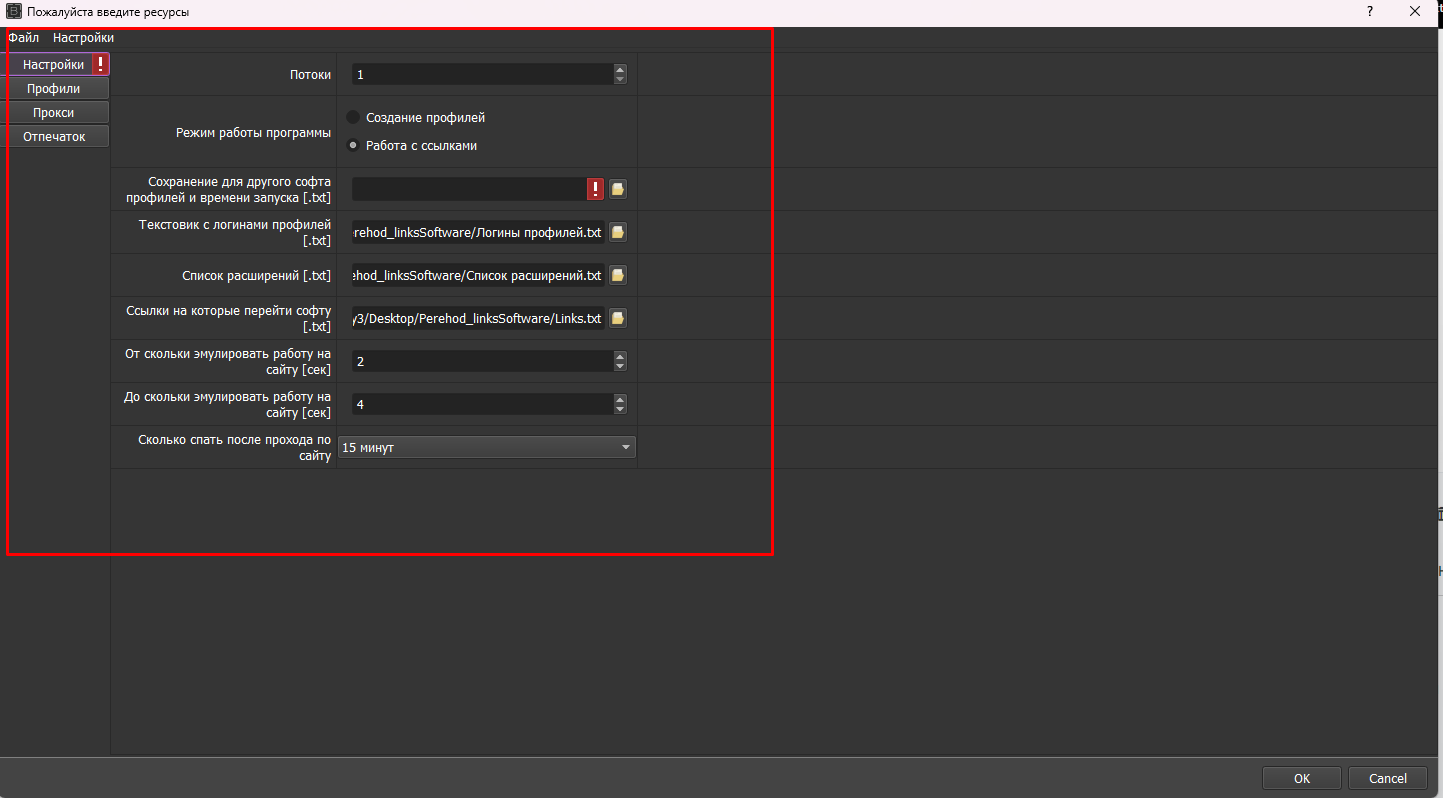Increase the maximum emulation seconds value
Image resolution: width=1443 pixels, height=798 pixels.
pos(620,398)
